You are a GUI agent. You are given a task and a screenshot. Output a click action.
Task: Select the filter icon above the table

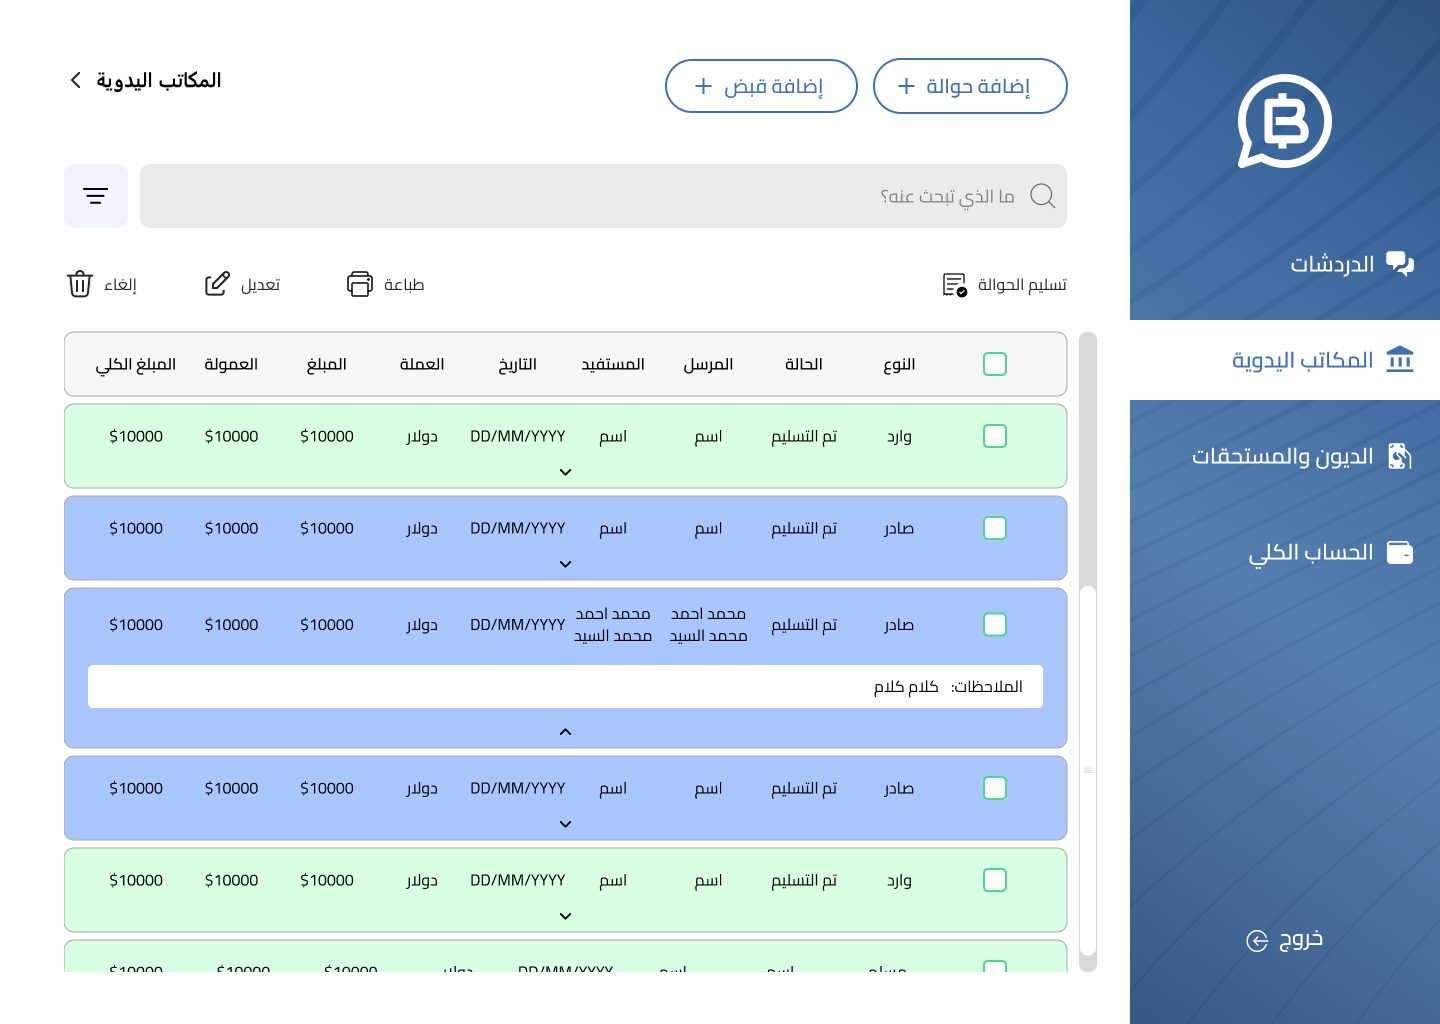95,195
